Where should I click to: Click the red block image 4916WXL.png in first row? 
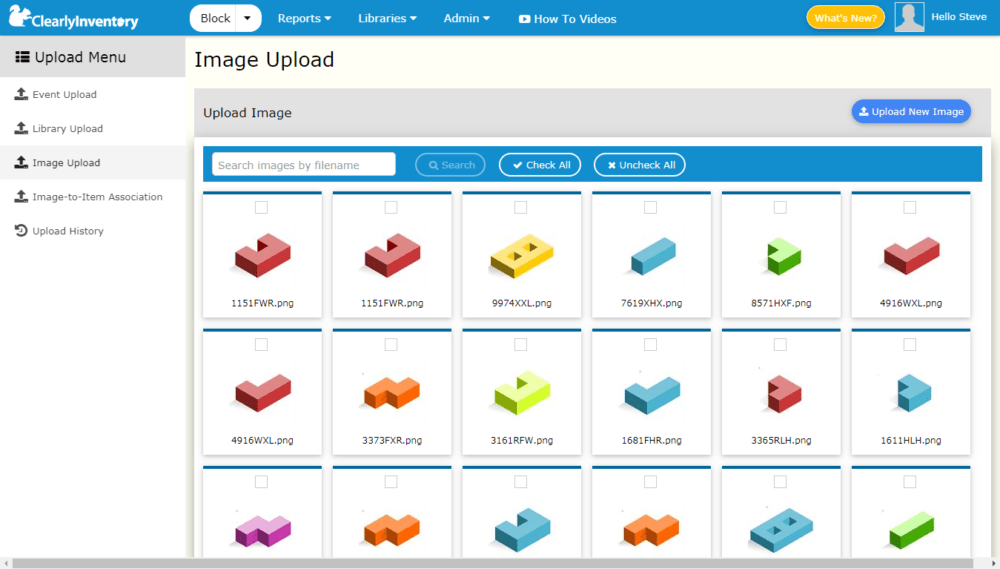[x=911, y=255]
